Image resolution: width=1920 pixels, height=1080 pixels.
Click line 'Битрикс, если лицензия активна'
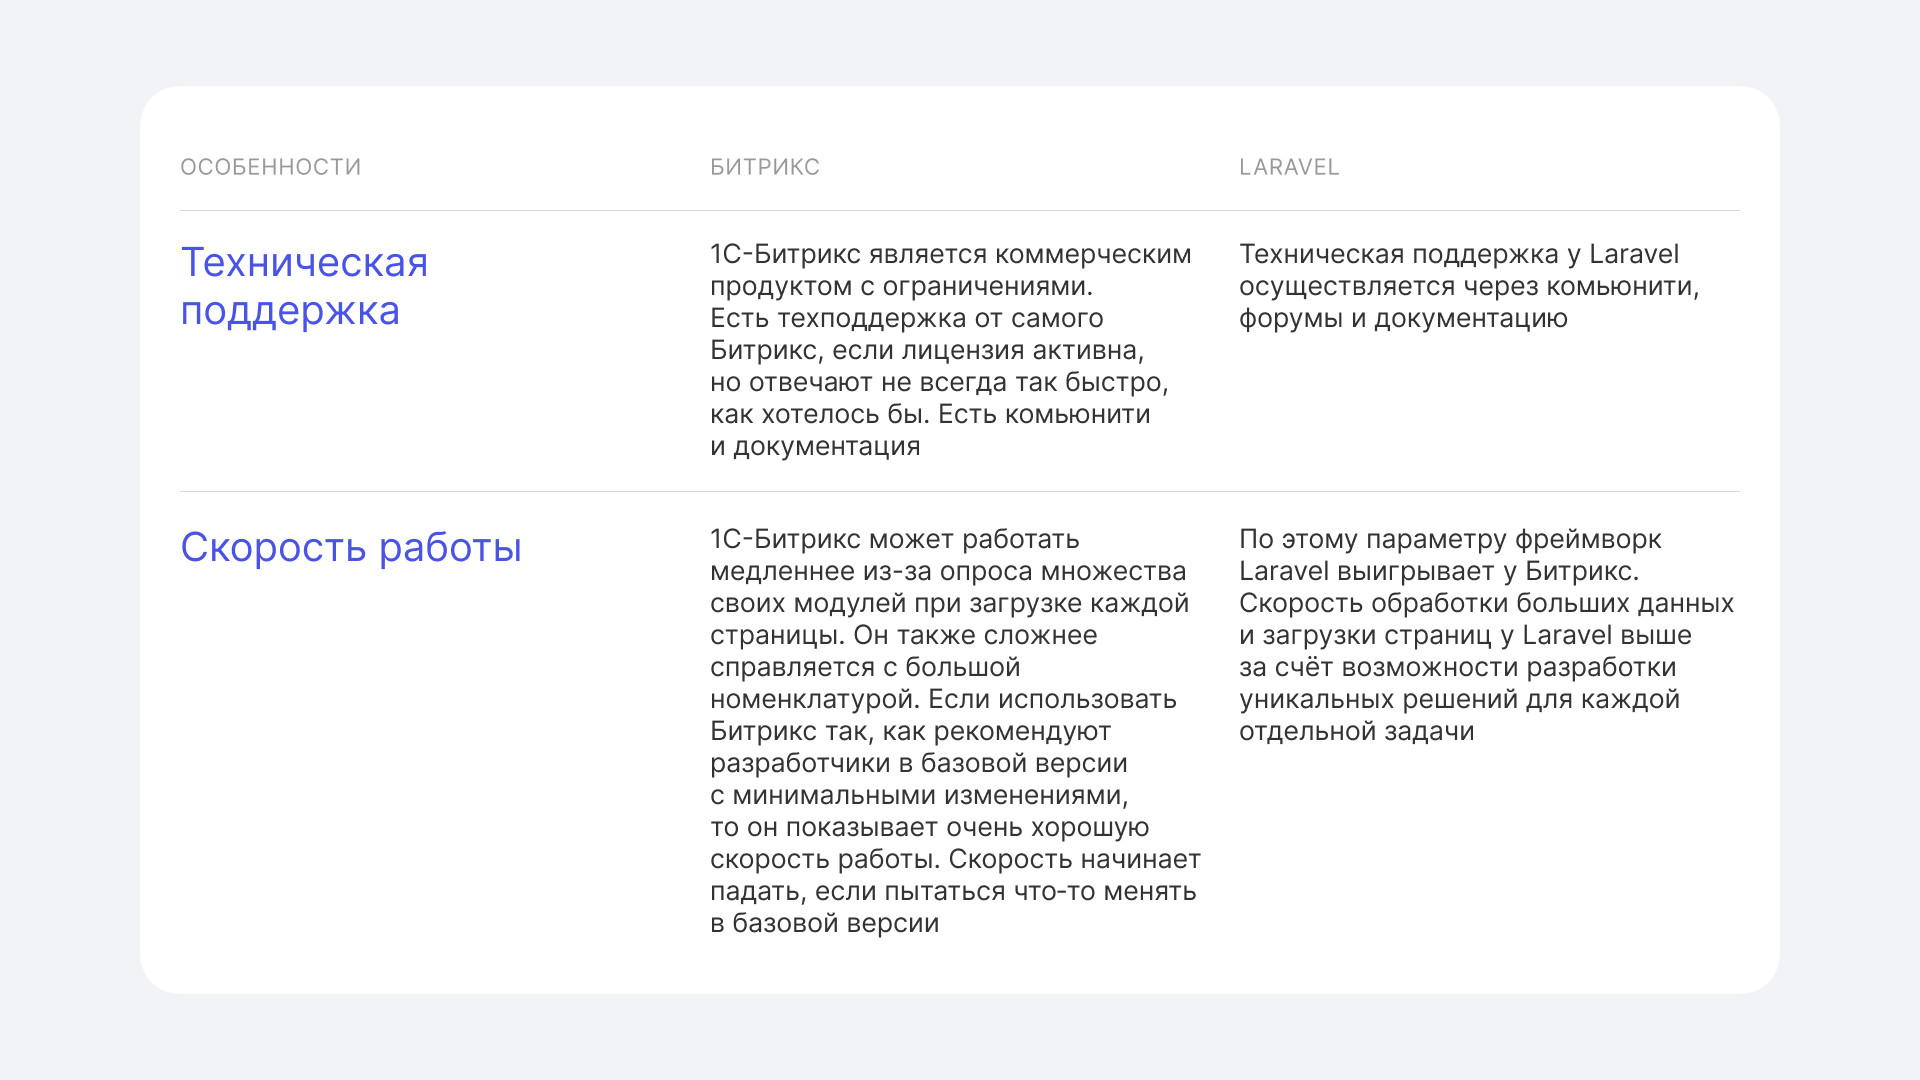[x=926, y=350]
